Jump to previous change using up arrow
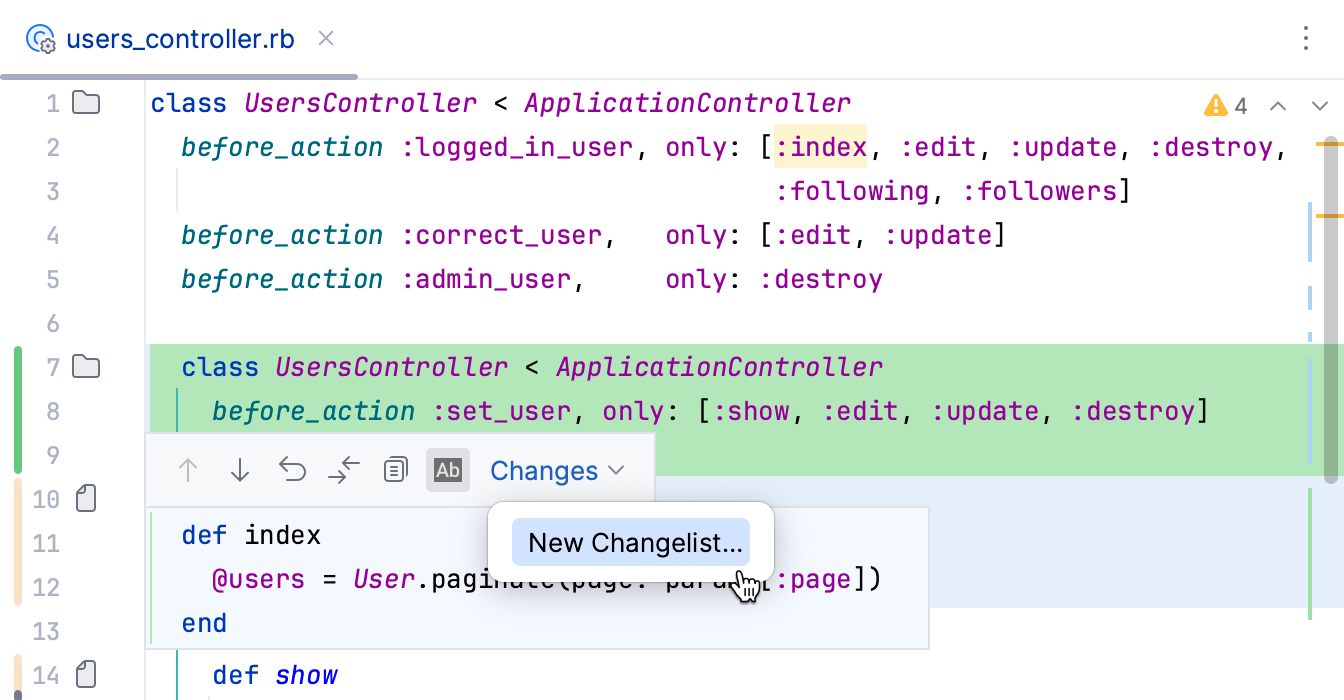 point(188,469)
